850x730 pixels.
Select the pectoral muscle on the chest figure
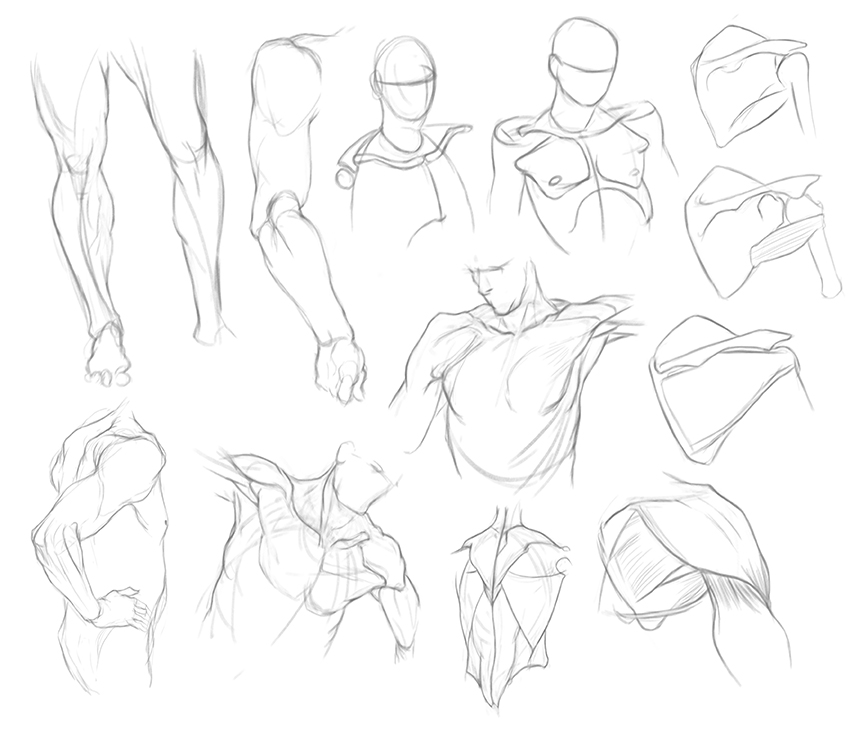point(548,165)
